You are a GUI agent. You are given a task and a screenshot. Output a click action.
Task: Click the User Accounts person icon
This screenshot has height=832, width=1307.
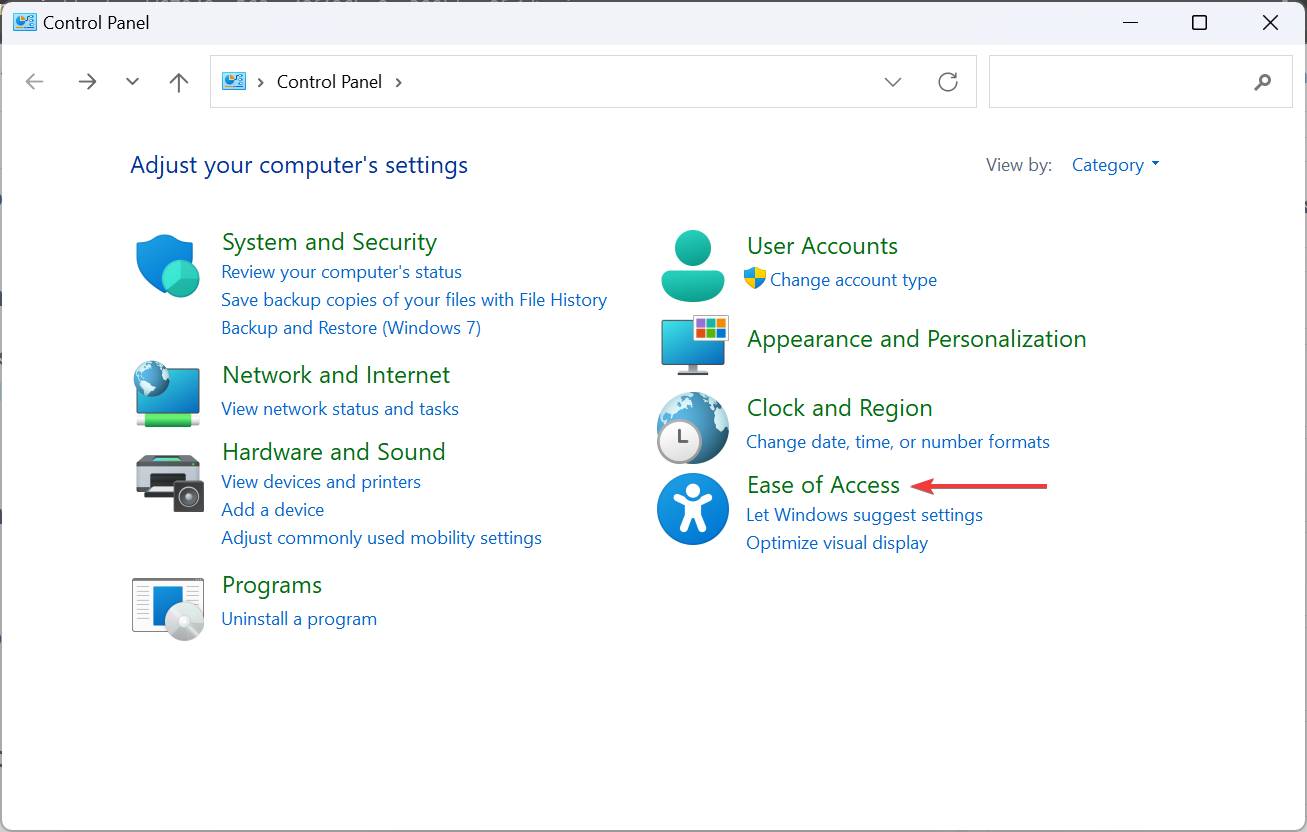693,265
